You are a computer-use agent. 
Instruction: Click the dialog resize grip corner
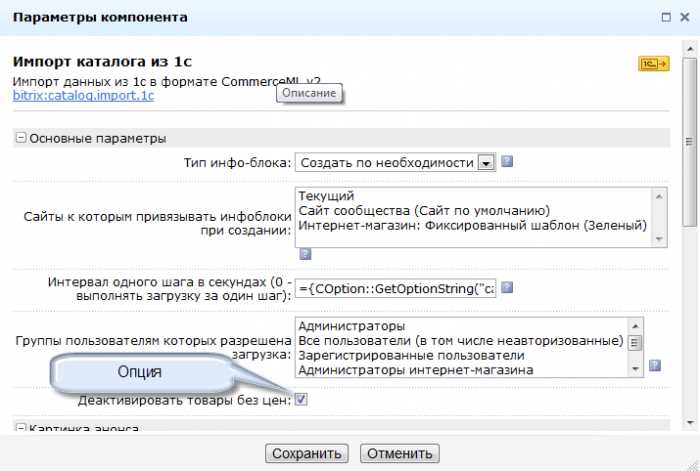coord(692,465)
